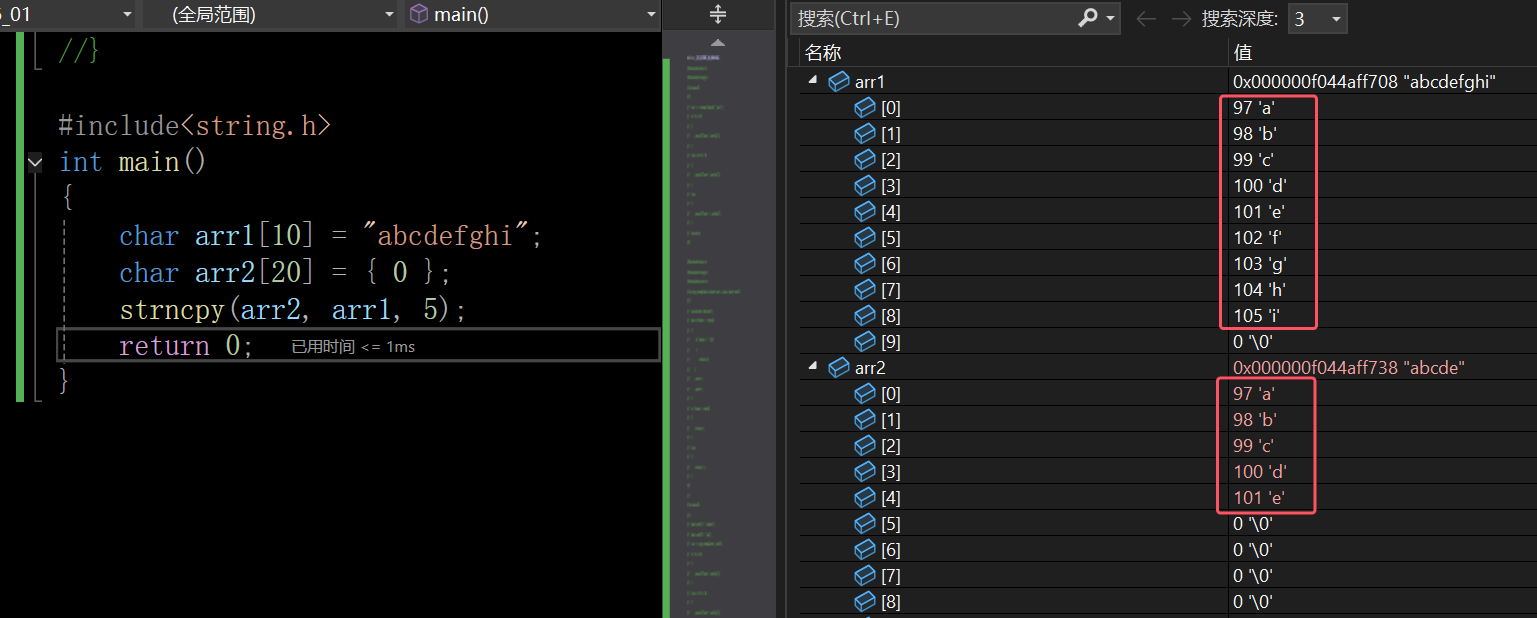1537x618 pixels.
Task: Open the global scope (全局范围) dropdown
Action: coord(270,15)
